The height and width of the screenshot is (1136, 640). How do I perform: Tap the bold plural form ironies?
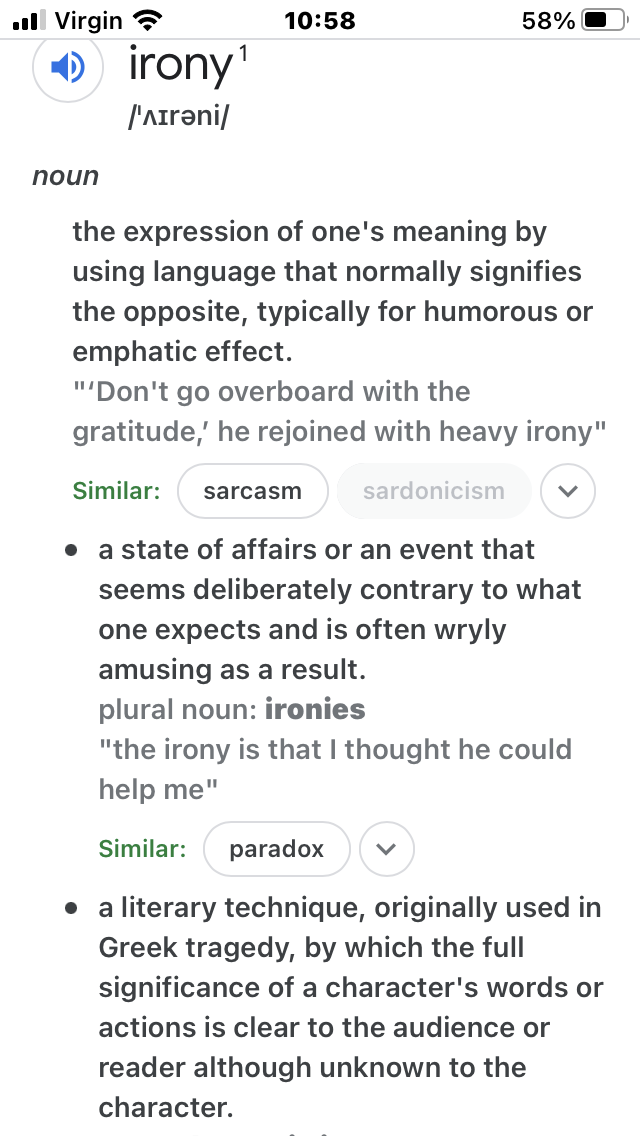pyautogui.click(x=315, y=709)
